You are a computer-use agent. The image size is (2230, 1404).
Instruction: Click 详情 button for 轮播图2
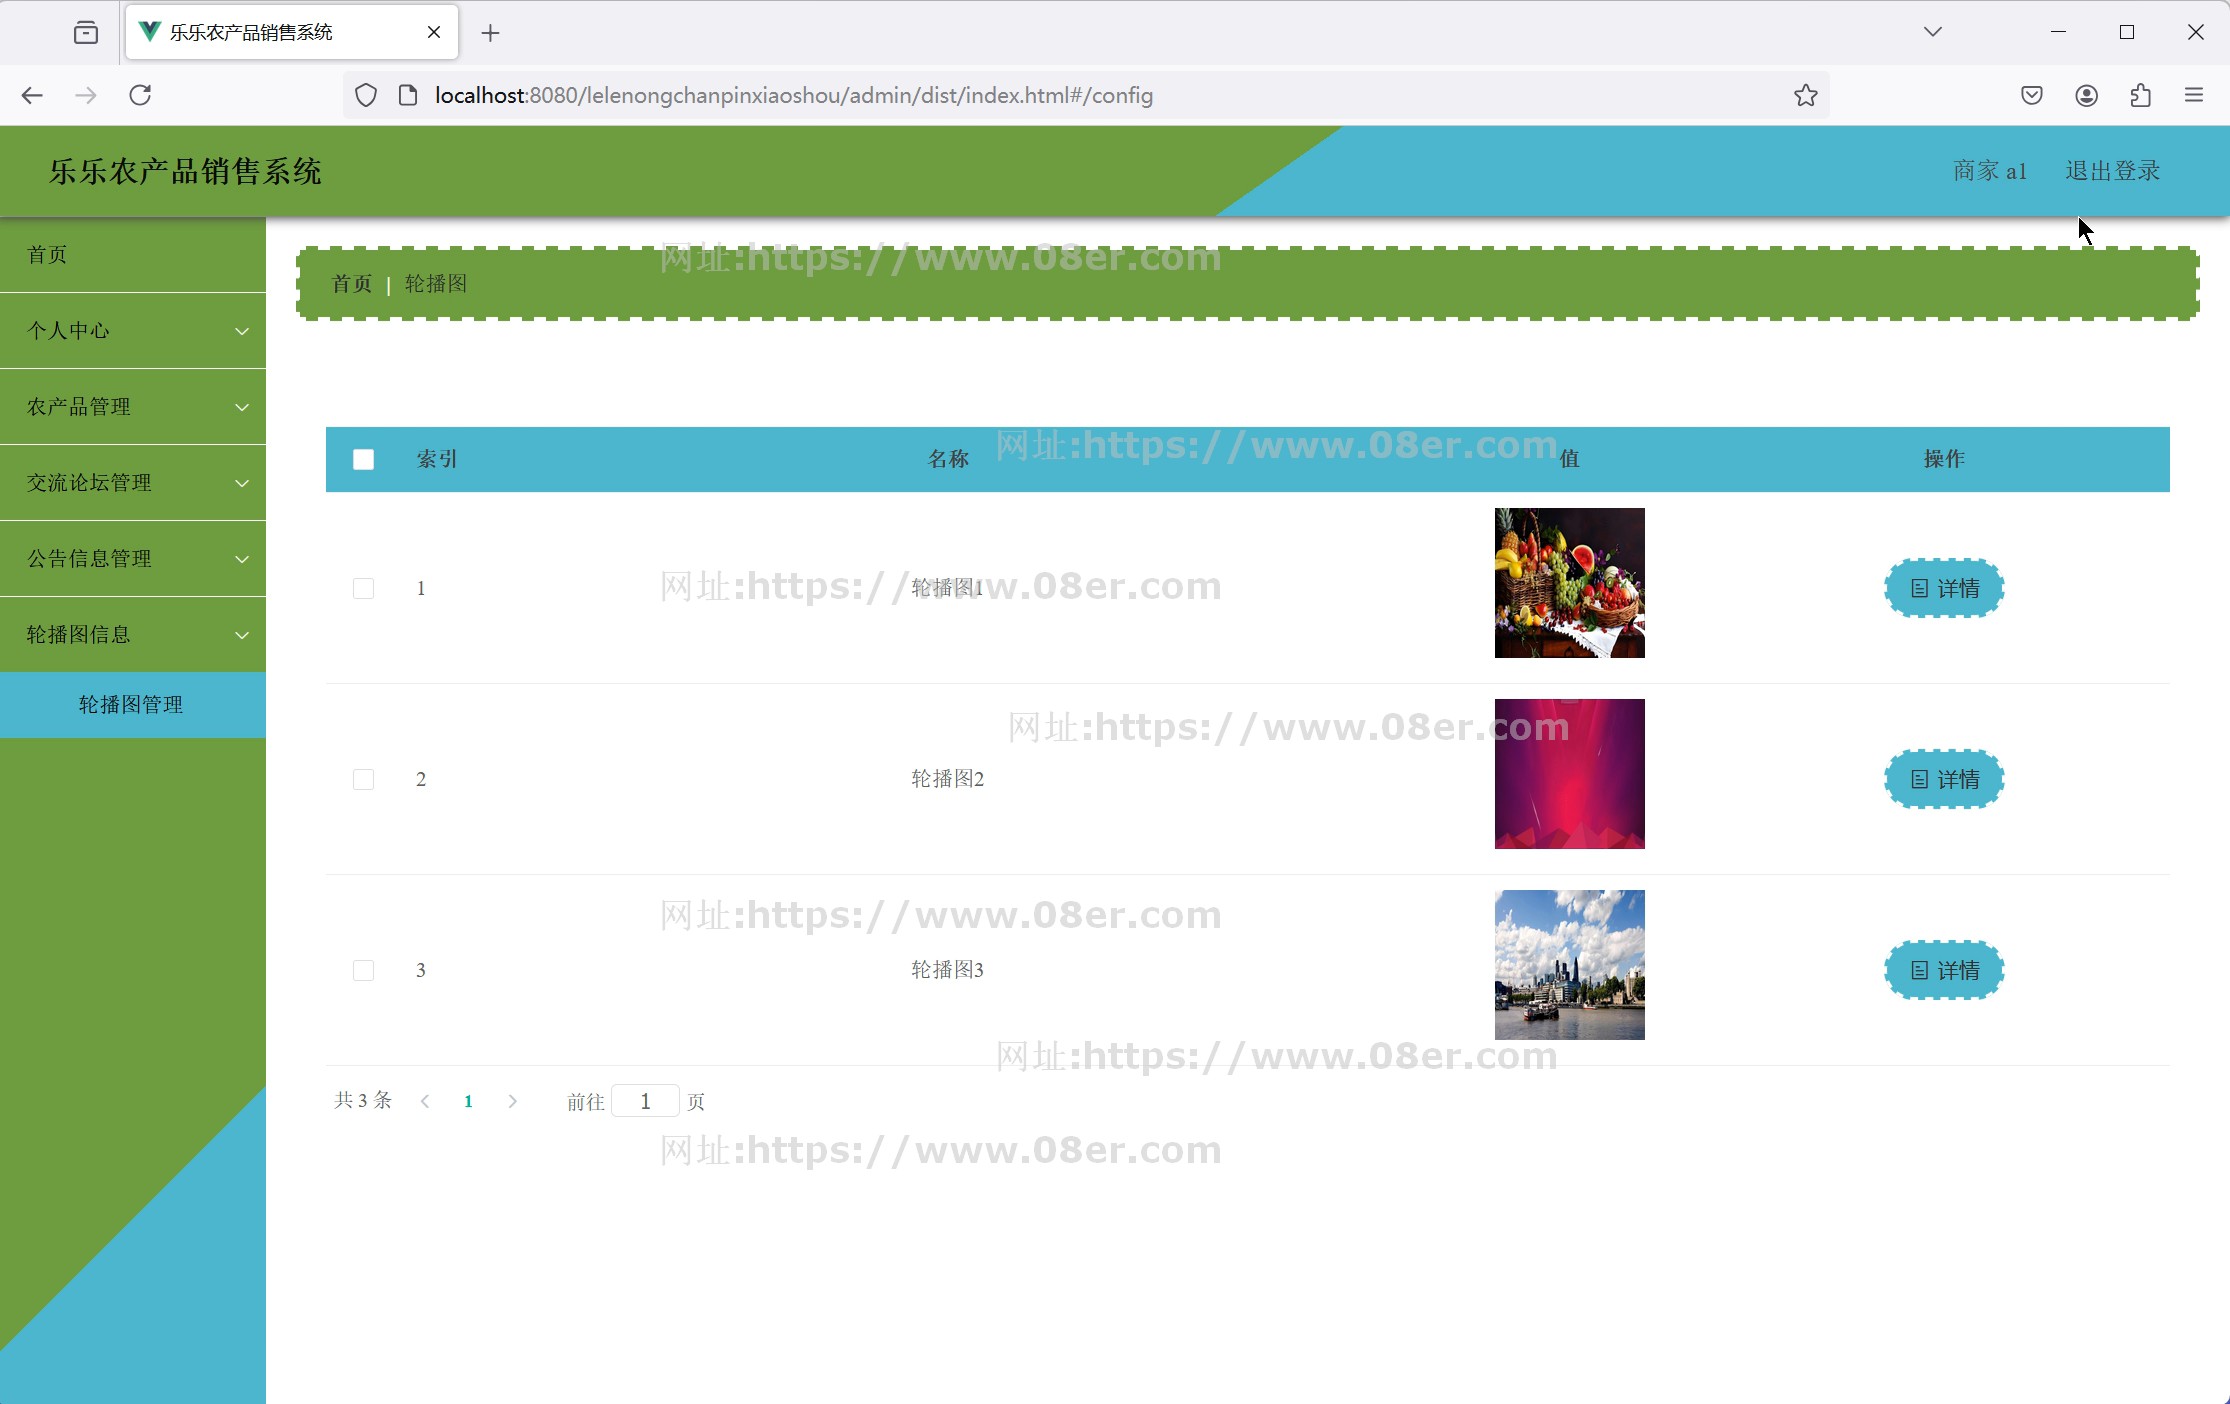click(x=1944, y=779)
